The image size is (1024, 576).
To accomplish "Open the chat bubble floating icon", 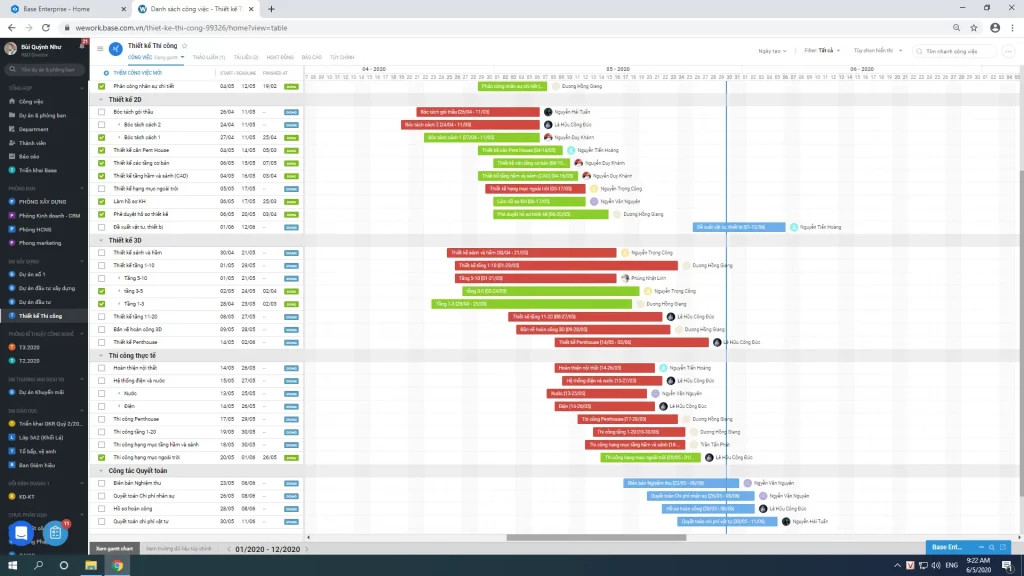I will 22,533.
